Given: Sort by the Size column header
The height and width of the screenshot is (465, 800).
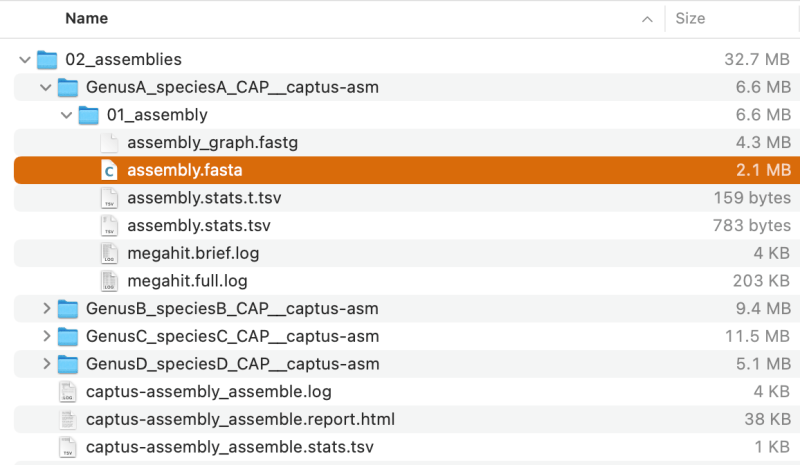Looking at the screenshot, I should [690, 18].
